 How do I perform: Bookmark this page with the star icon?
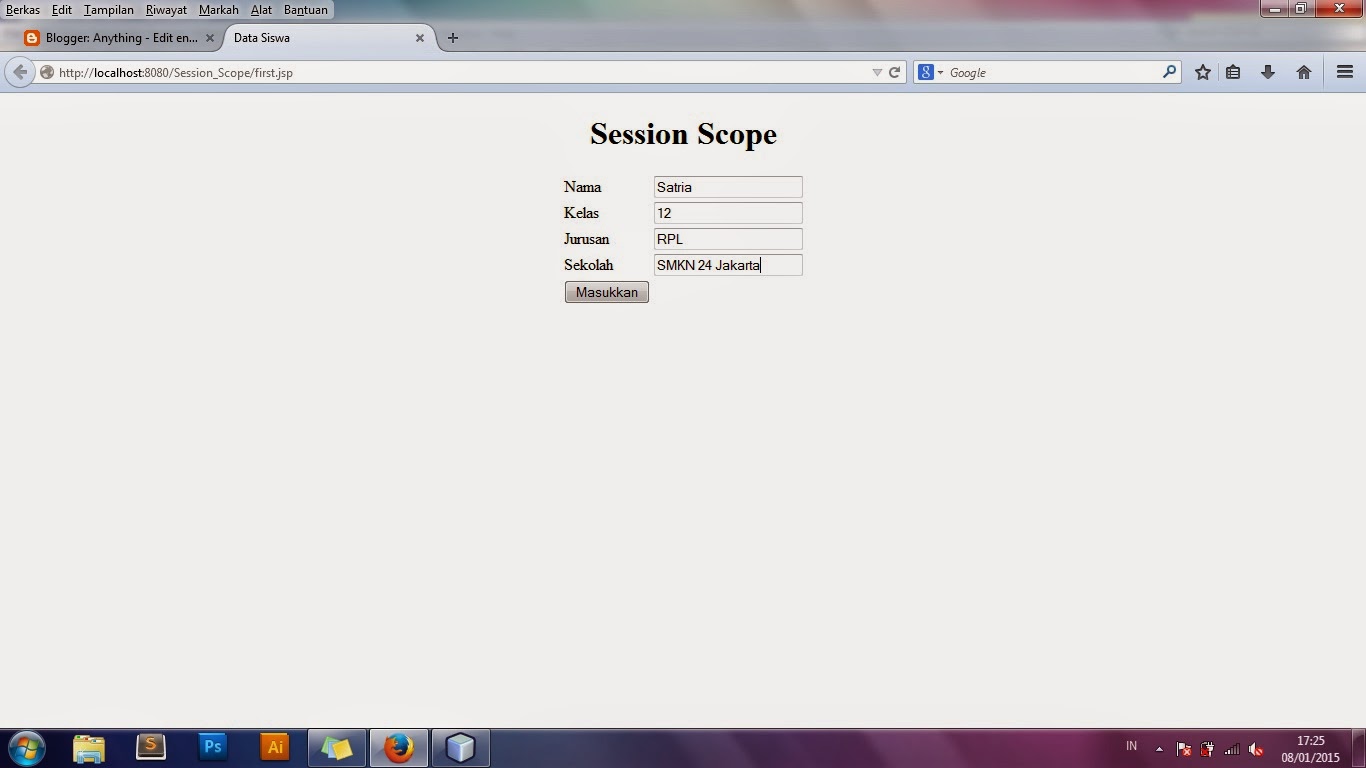1203,72
